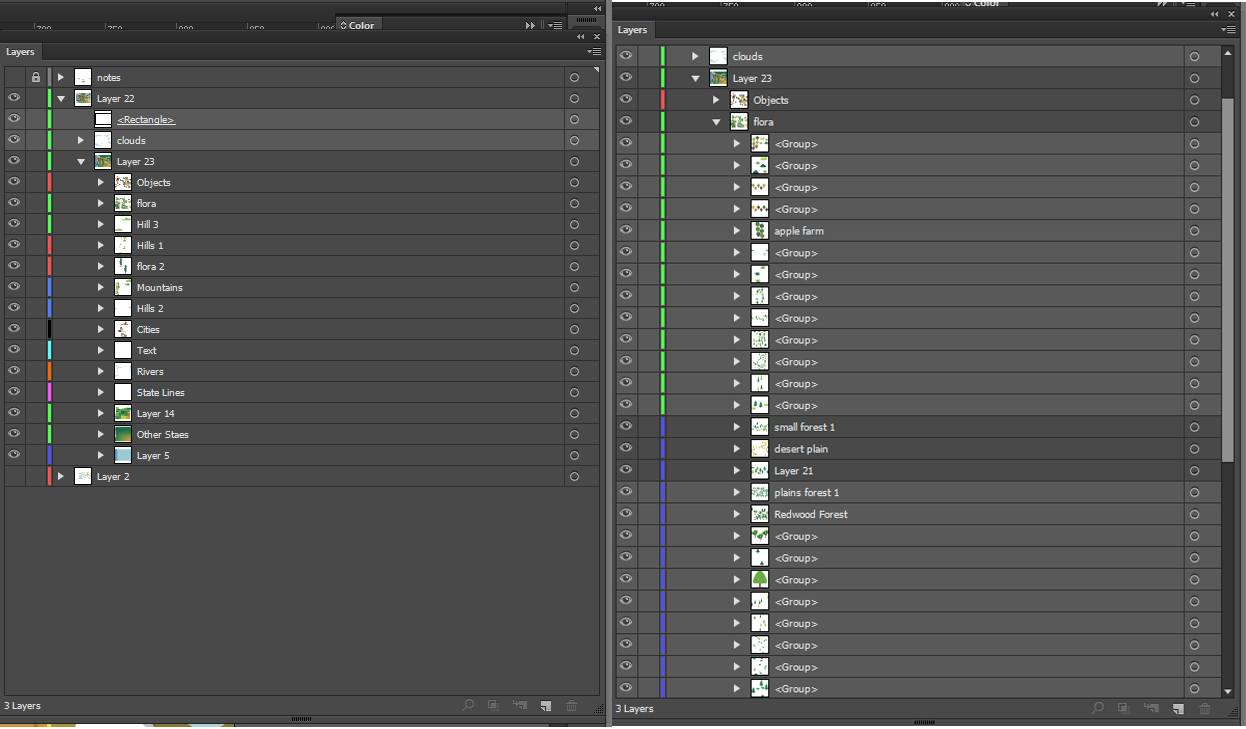
Task: Target circle for Cities layer
Action: (574, 329)
